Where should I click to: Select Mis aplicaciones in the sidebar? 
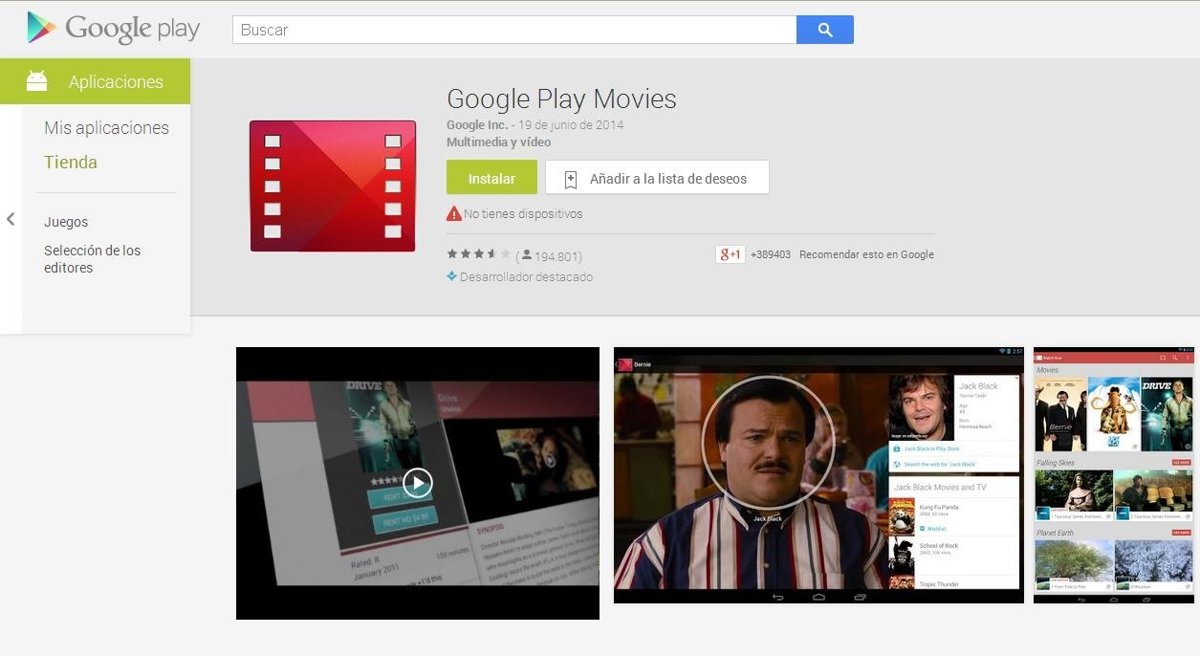coord(106,128)
